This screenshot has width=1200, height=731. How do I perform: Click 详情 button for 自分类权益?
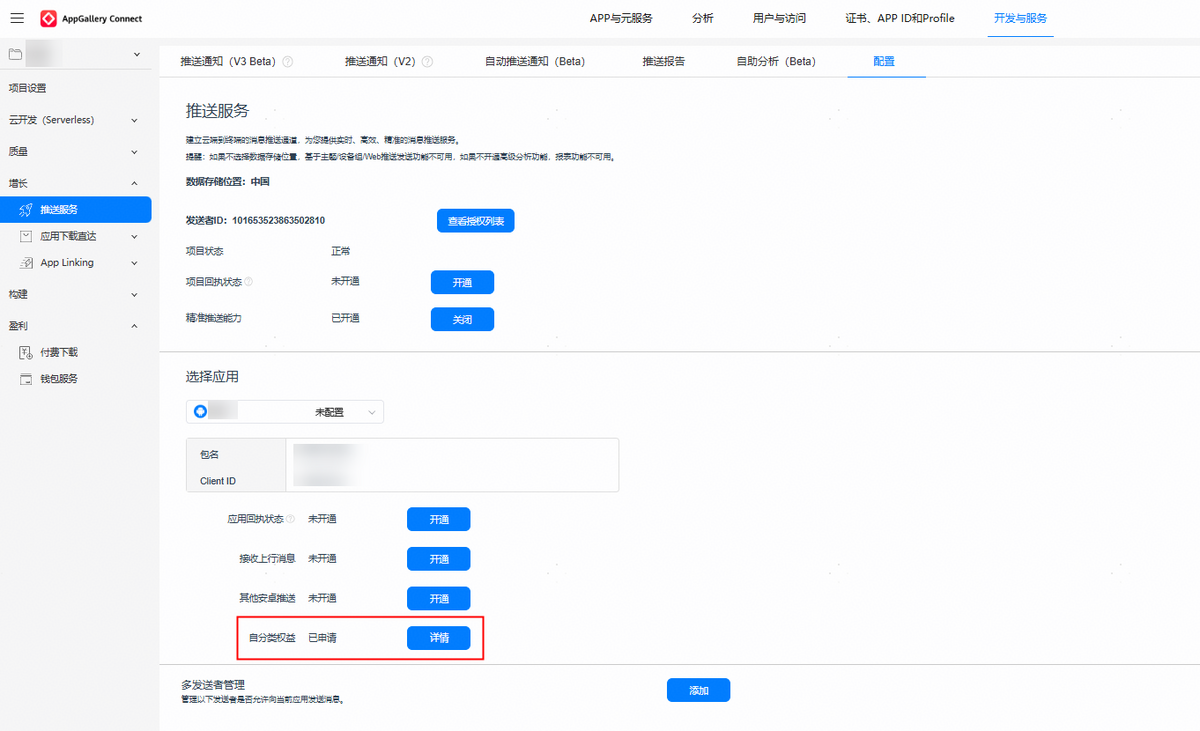click(x=438, y=638)
